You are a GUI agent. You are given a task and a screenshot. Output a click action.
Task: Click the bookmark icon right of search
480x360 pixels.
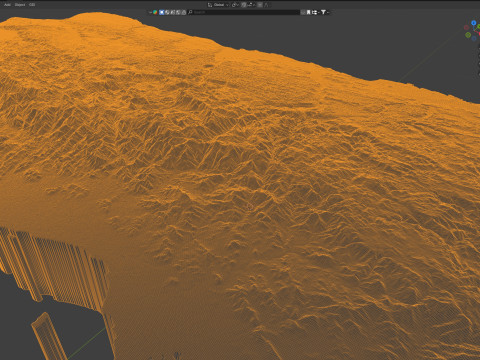pos(308,12)
